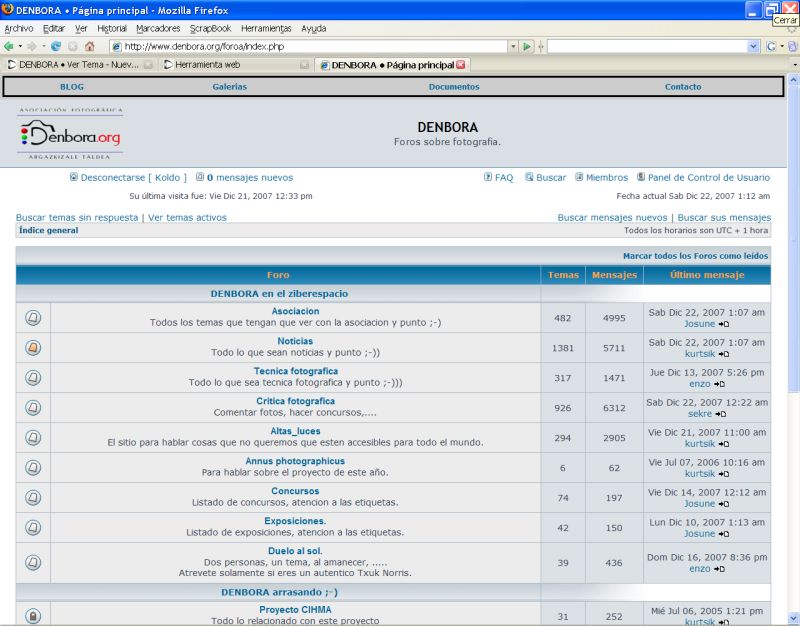The width and height of the screenshot is (800, 626).
Task: Open latest post arrow in Critica fotografica row
Action: click(720, 414)
